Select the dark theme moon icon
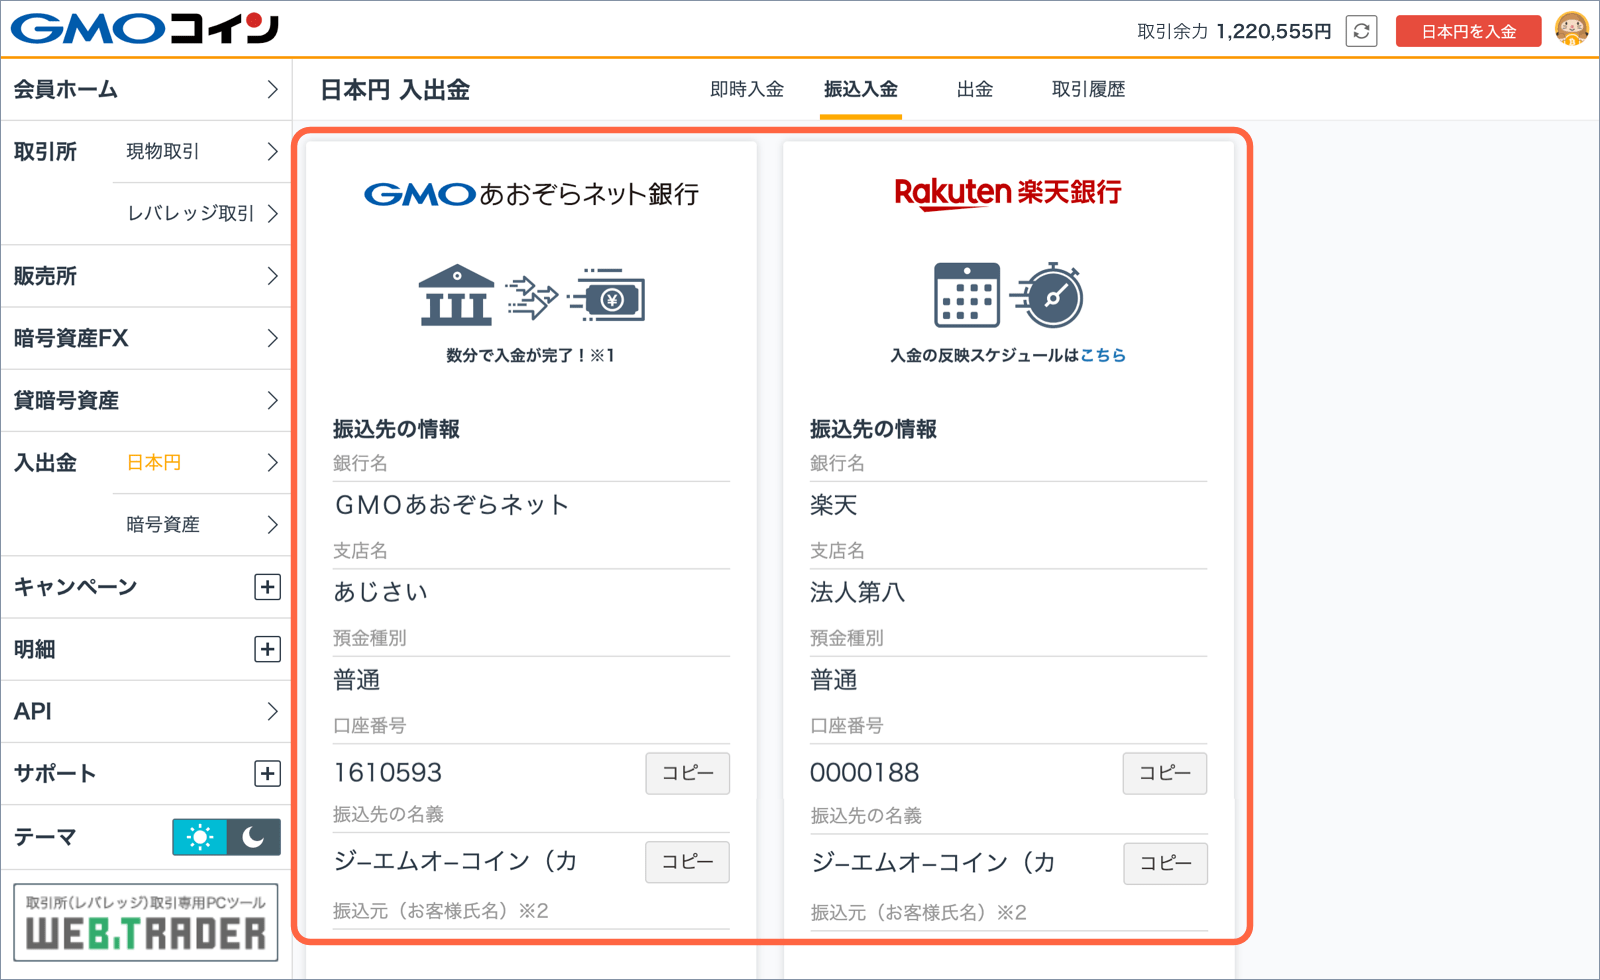 tap(254, 837)
